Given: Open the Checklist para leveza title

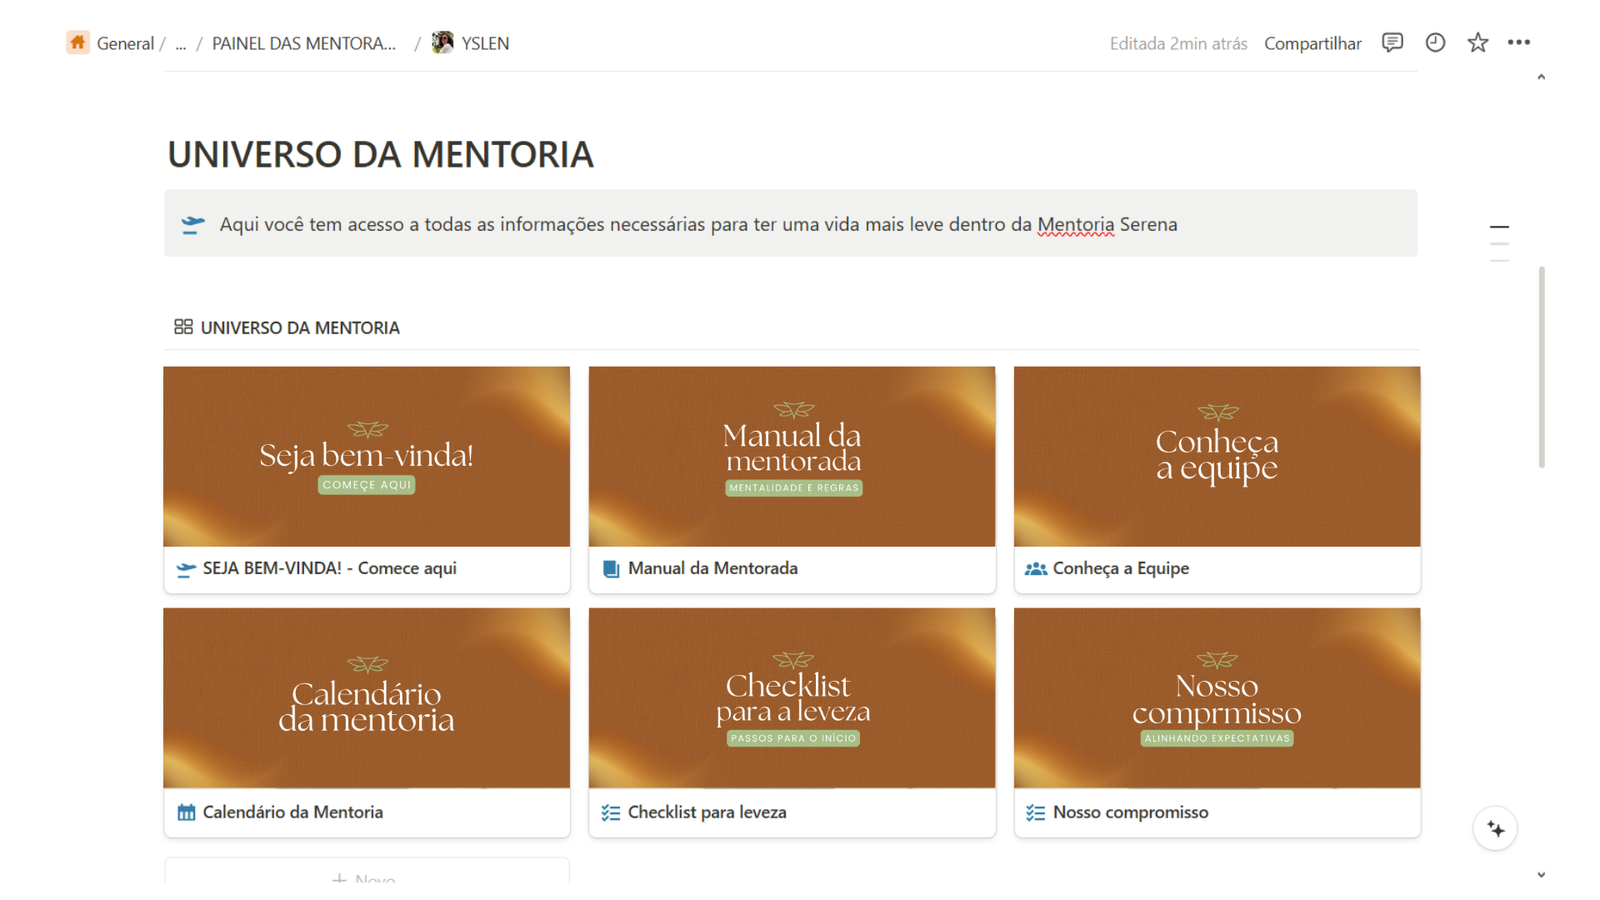Looking at the screenshot, I should (707, 813).
